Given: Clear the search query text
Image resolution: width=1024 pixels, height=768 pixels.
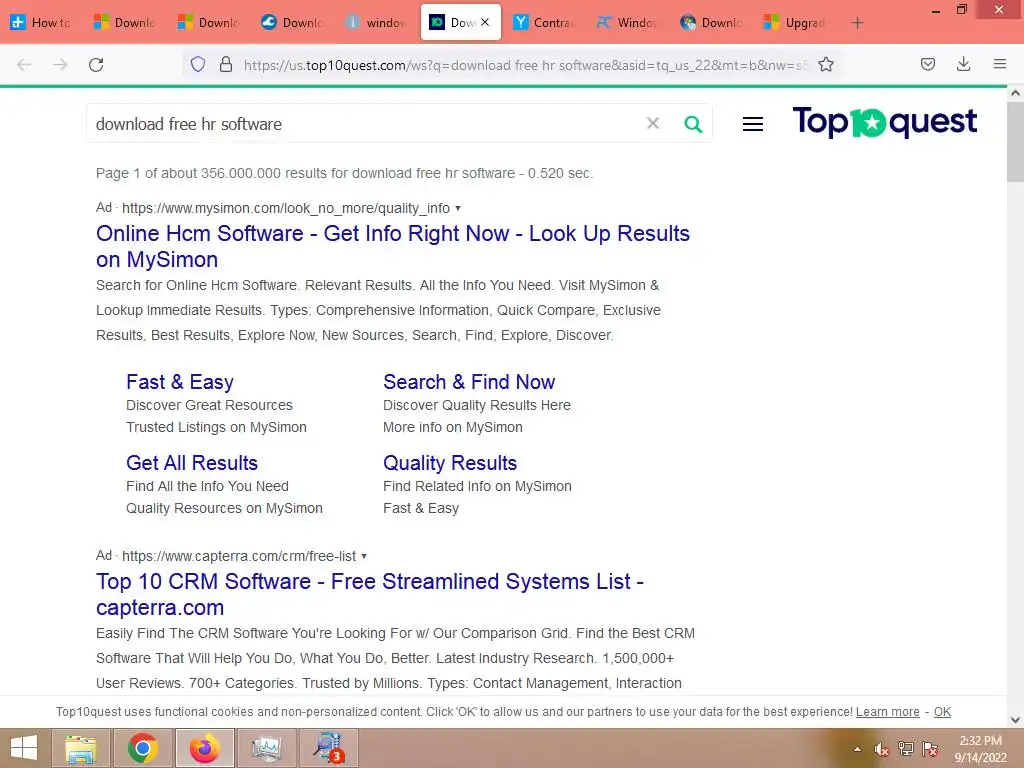Looking at the screenshot, I should (x=652, y=123).
